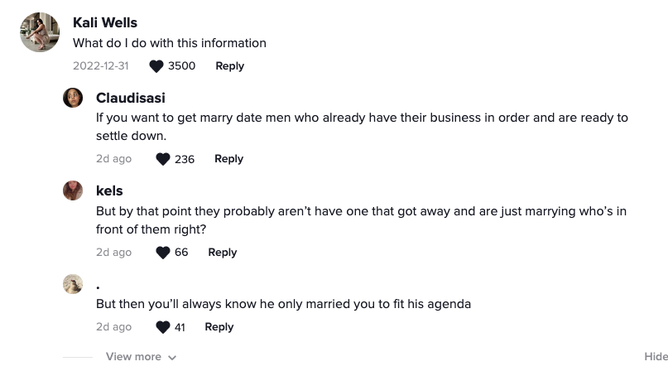Image resolution: width=668 pixels, height=376 pixels.
Task: Open Kali Wells' profile picture
Action: [40, 32]
